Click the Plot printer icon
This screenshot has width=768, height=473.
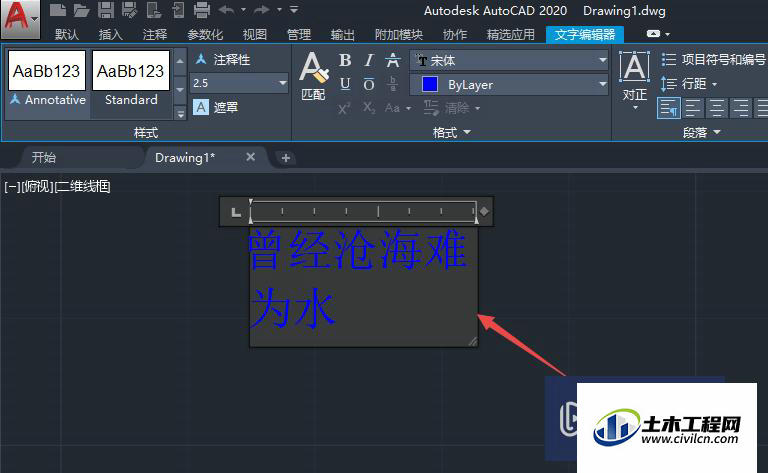[202, 9]
